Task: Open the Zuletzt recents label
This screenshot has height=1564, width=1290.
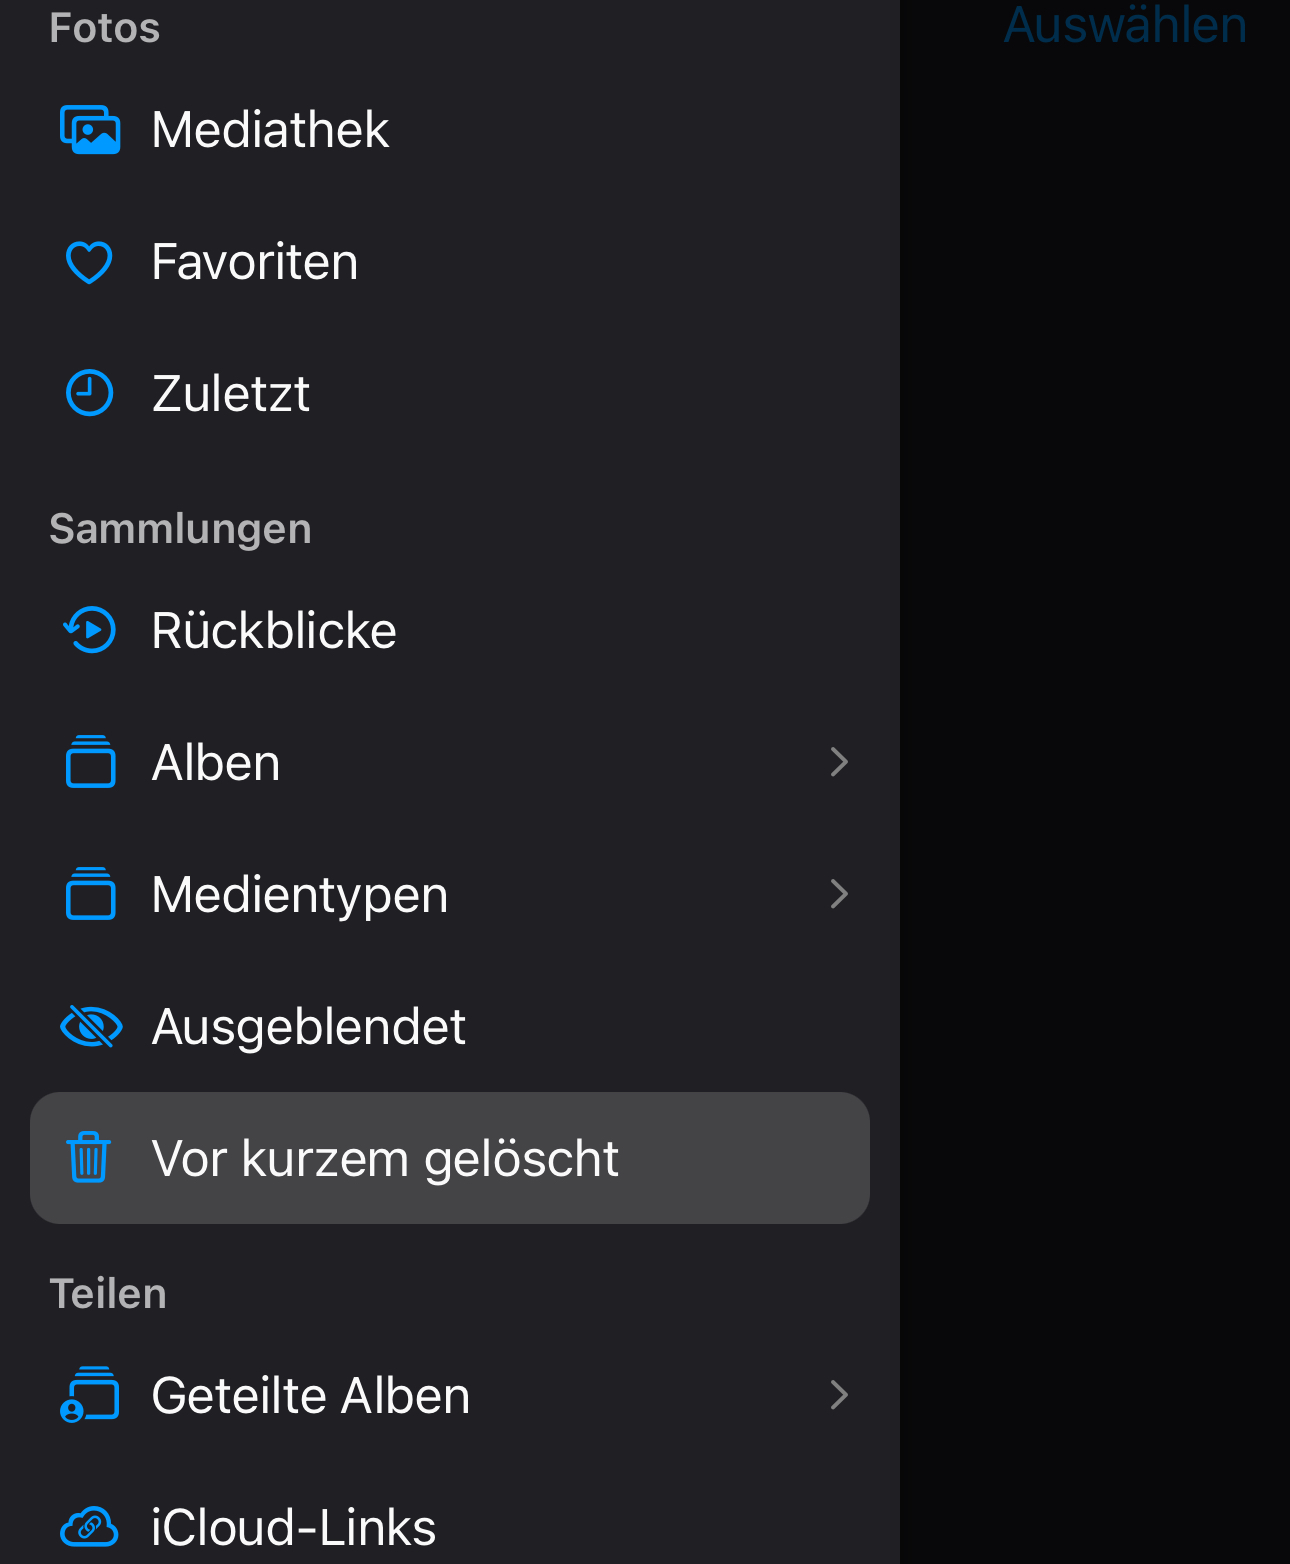Action: (230, 393)
